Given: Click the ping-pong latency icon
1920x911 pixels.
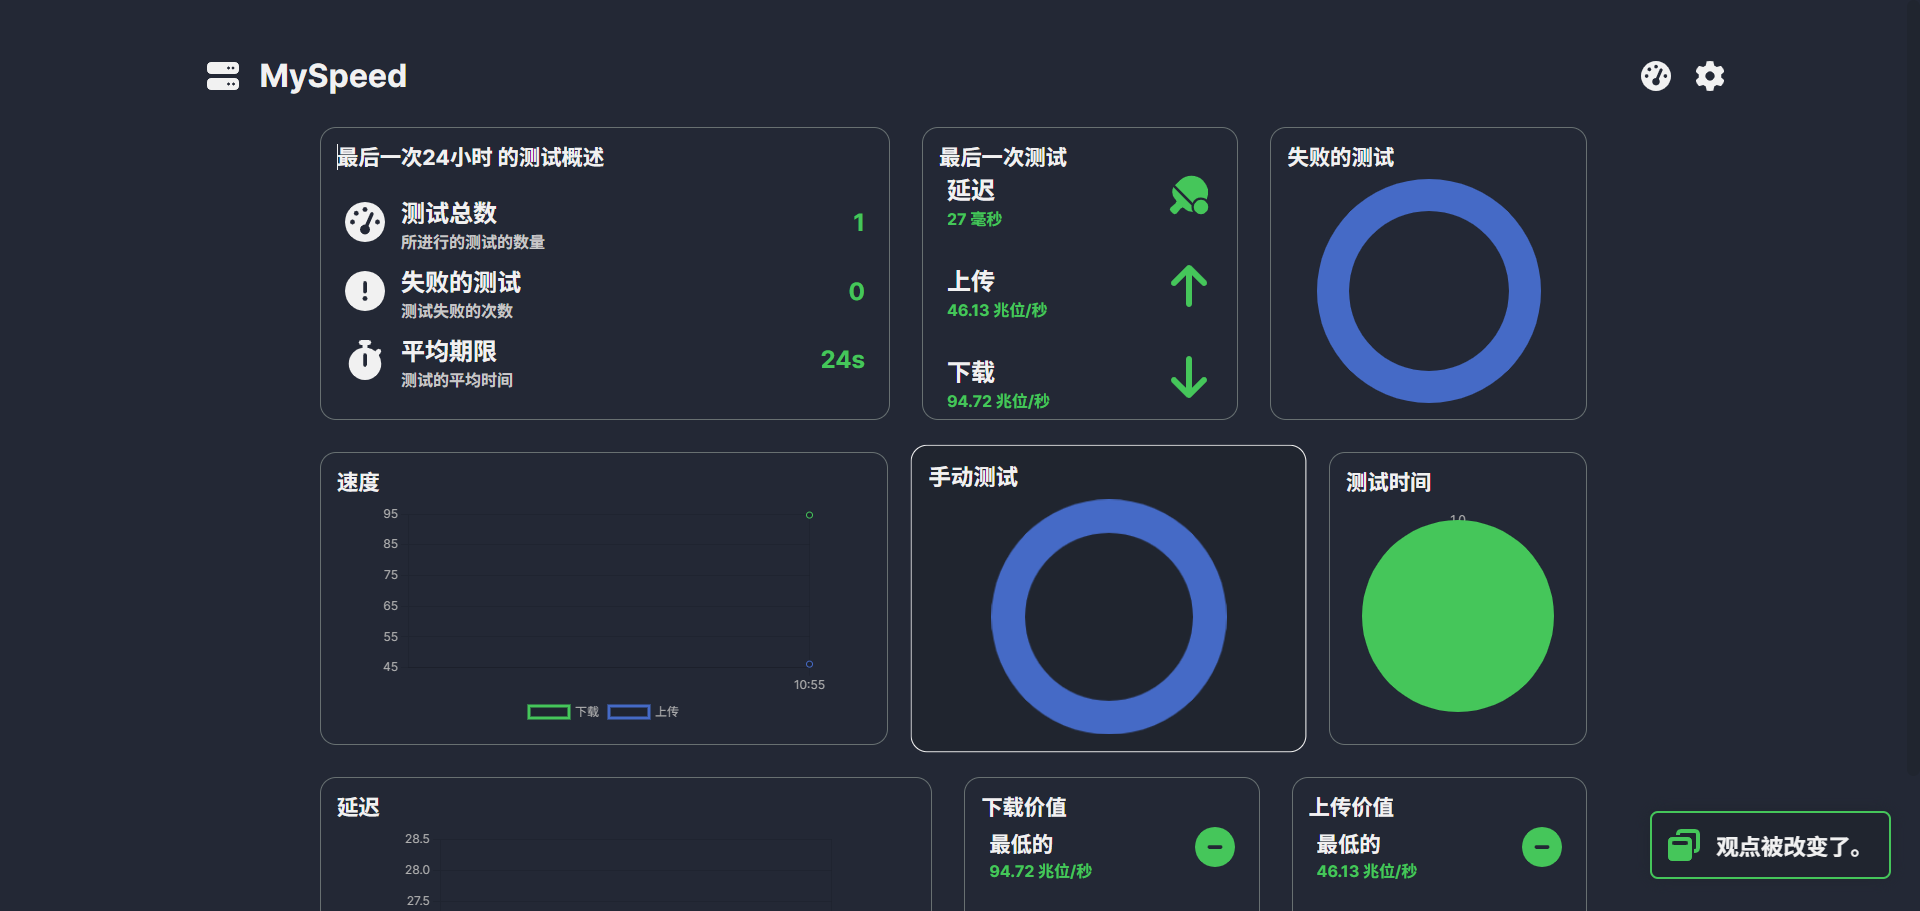Looking at the screenshot, I should [x=1189, y=195].
